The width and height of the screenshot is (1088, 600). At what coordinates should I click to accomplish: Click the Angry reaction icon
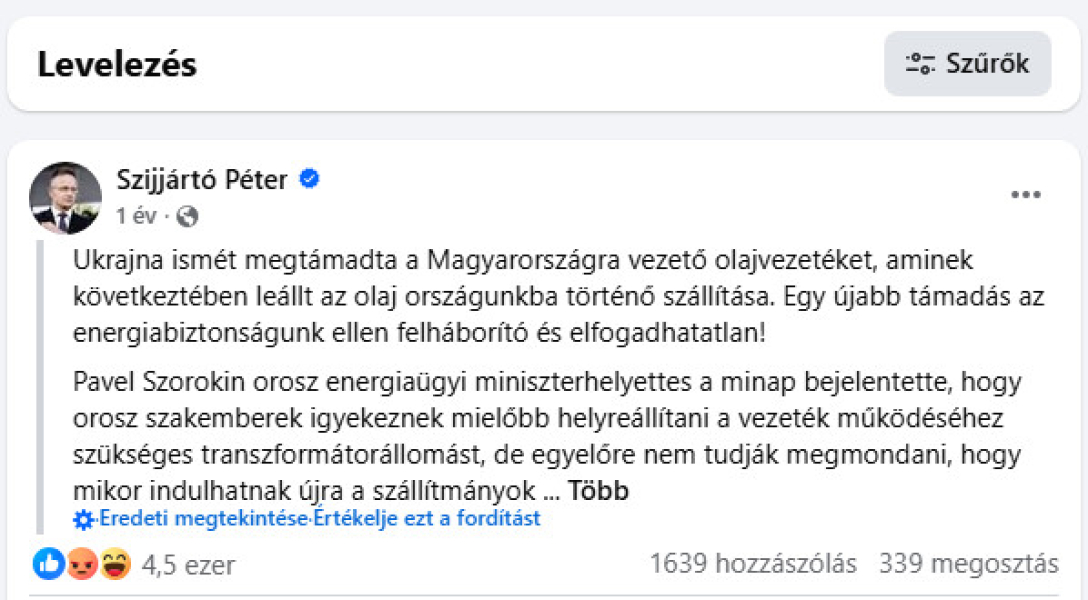pos(81,564)
